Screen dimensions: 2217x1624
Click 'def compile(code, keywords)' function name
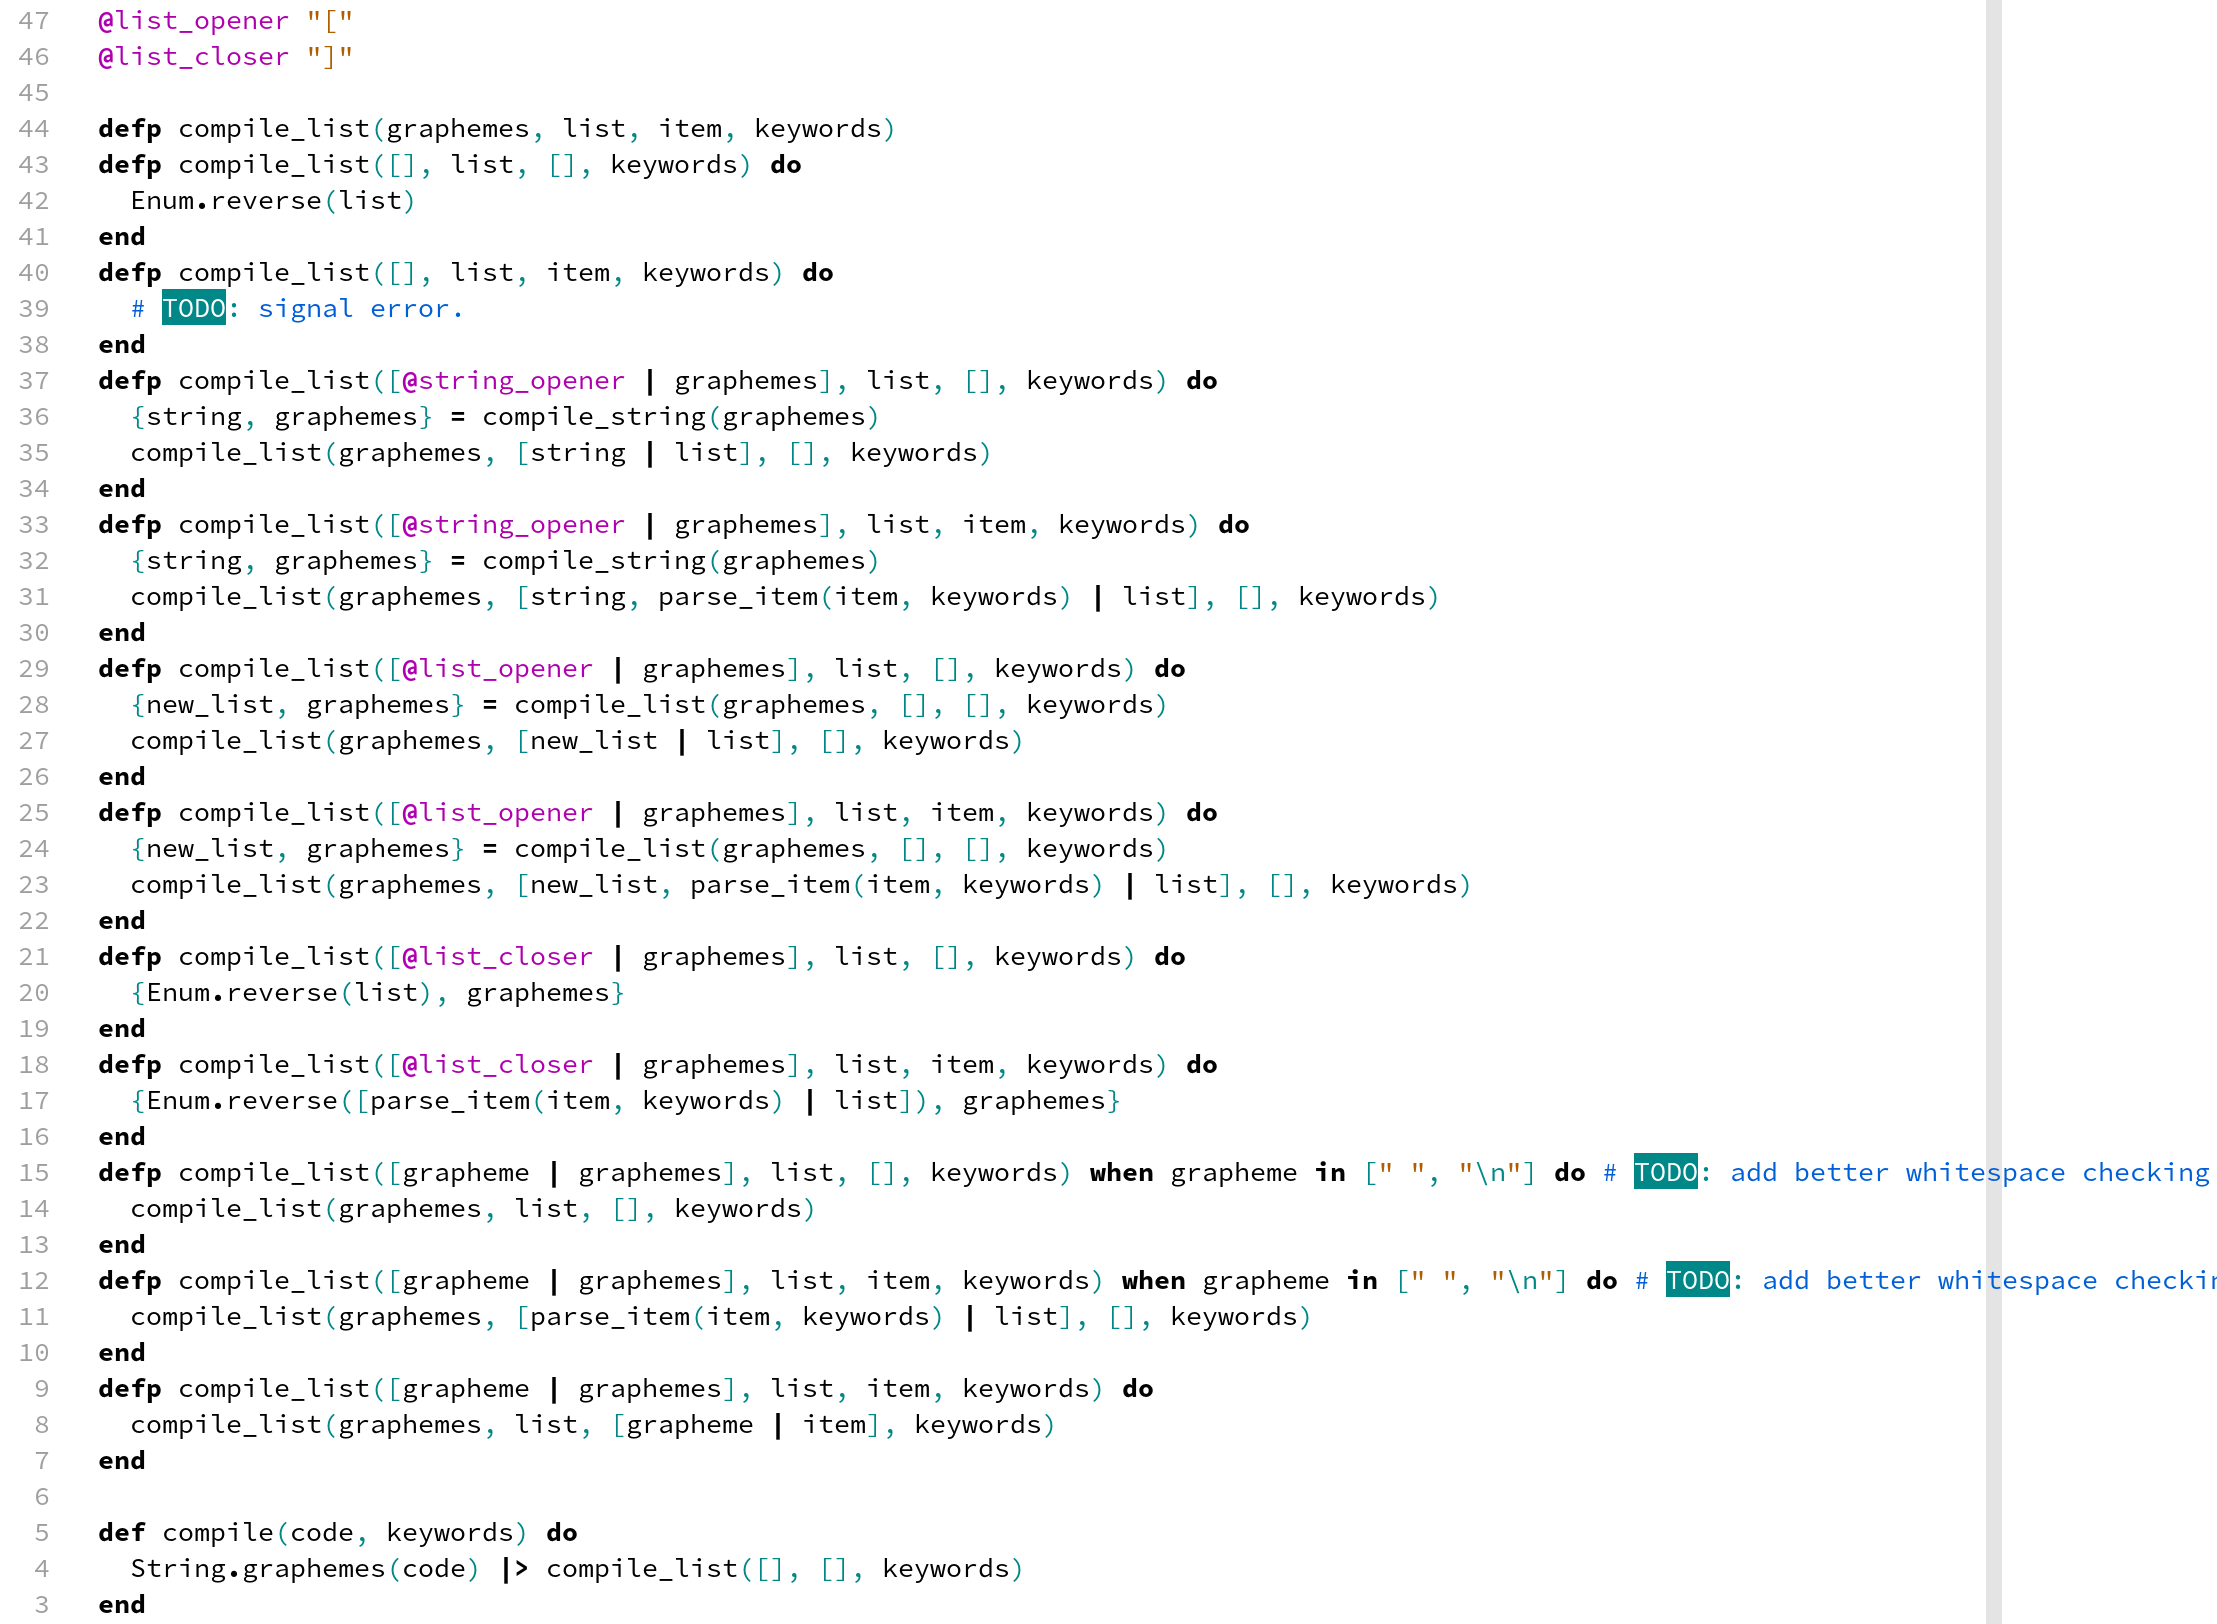click(x=217, y=1533)
